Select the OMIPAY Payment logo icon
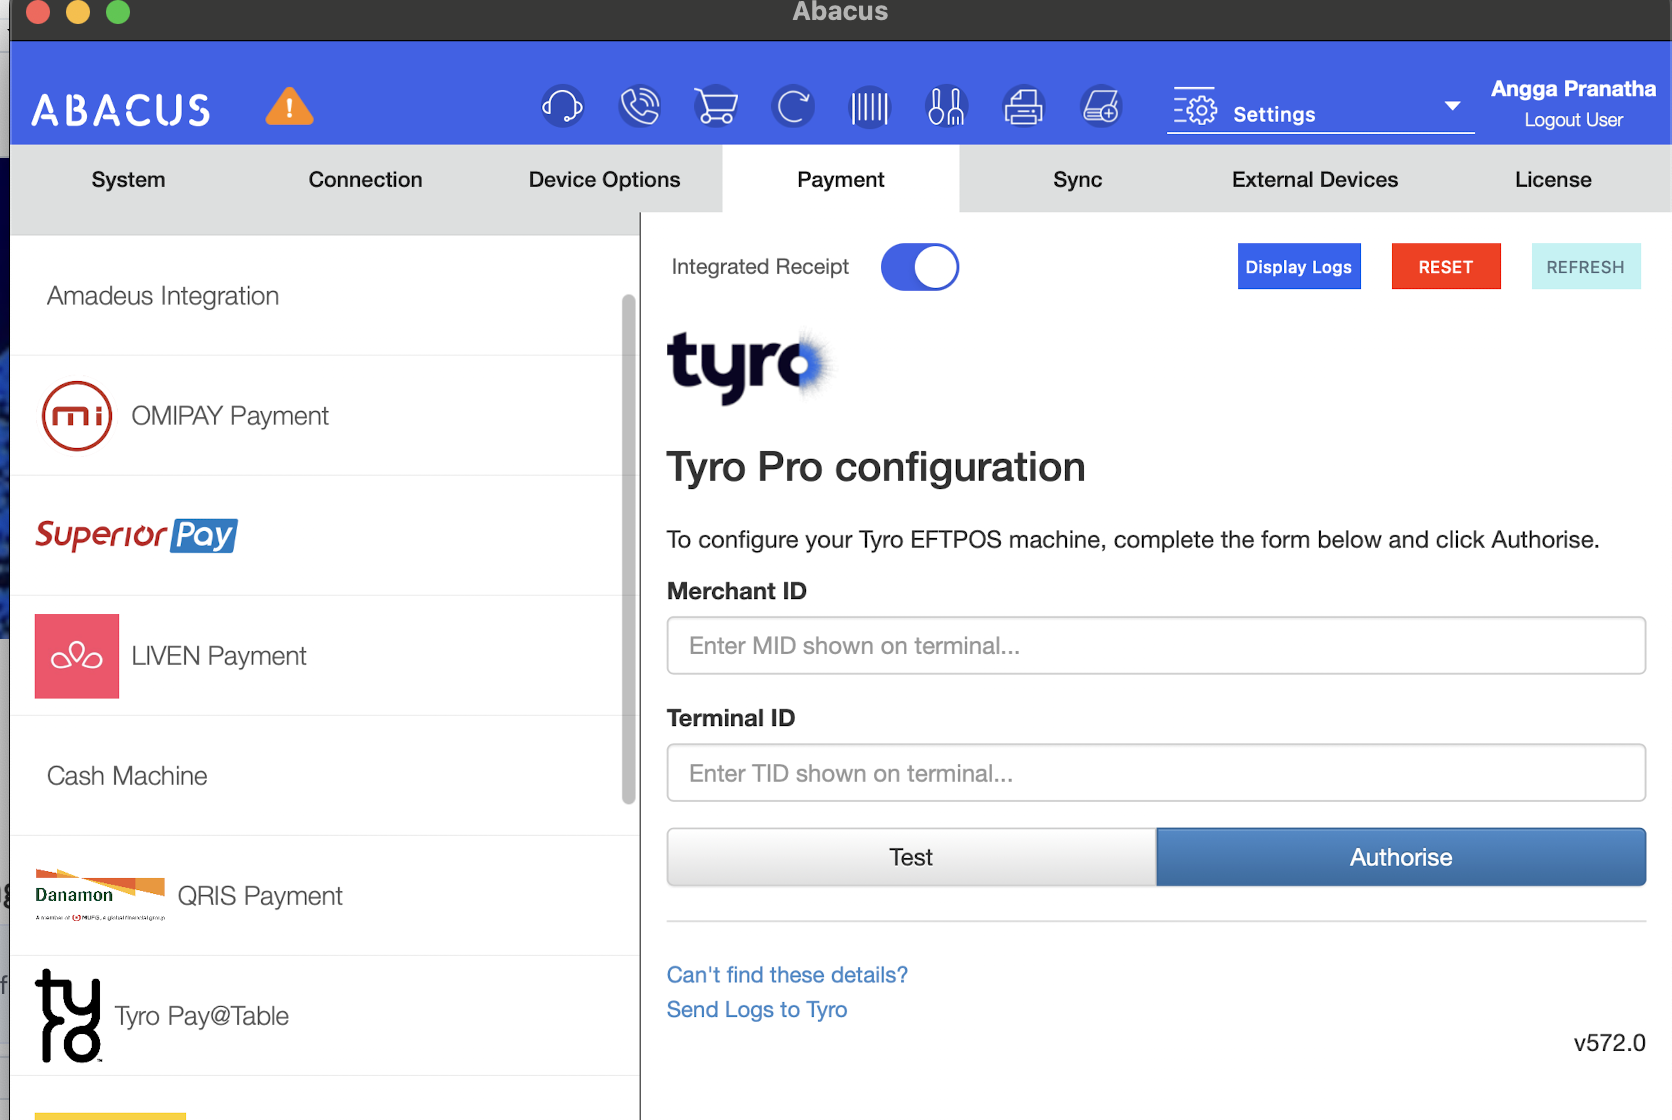The image size is (1672, 1120). 77,415
